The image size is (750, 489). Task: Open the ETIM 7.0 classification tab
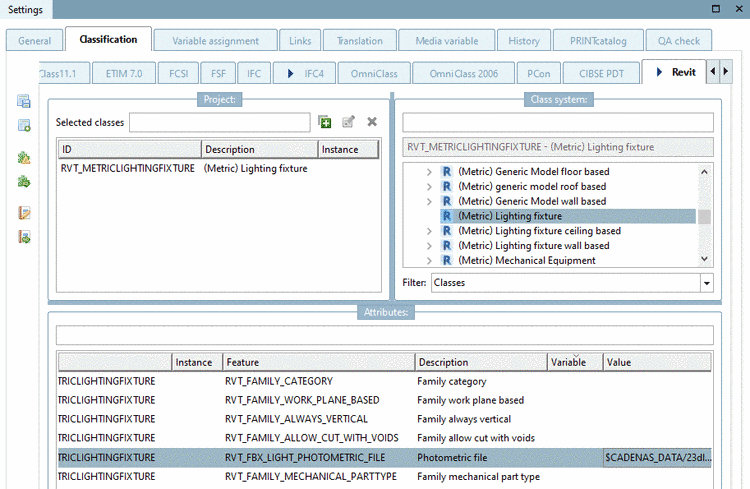point(125,73)
